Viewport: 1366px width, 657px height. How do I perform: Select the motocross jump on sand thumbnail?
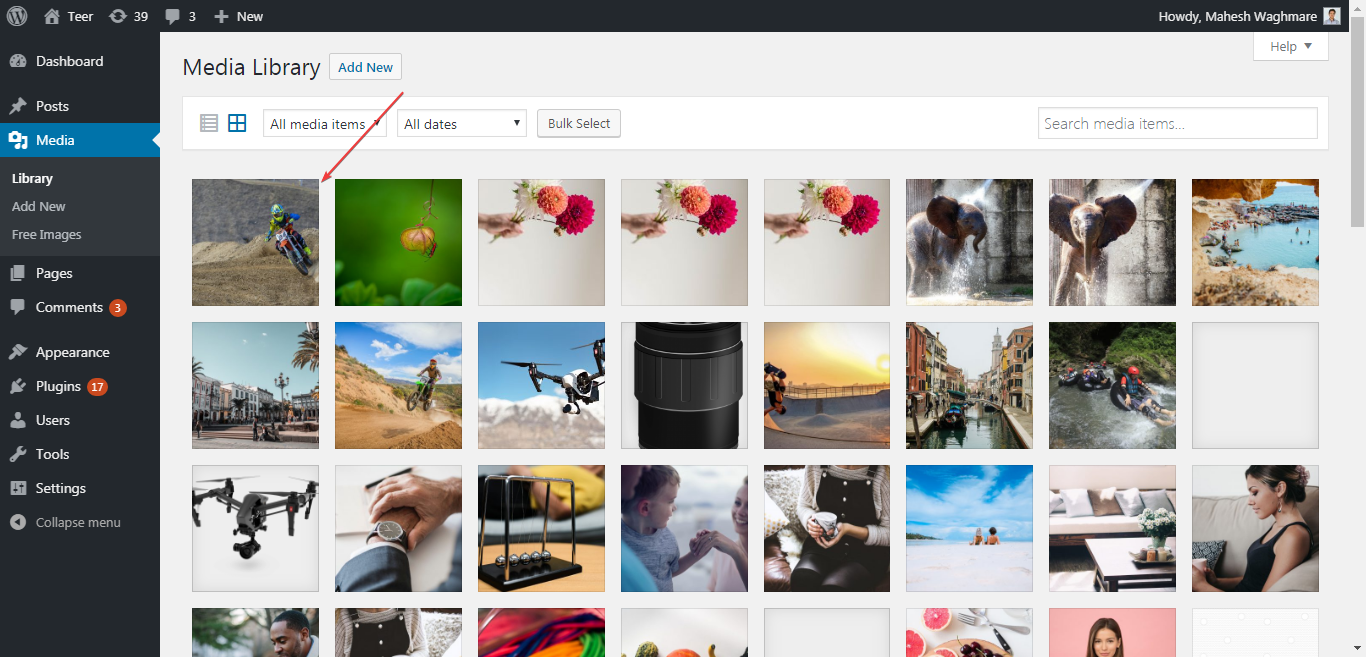398,385
